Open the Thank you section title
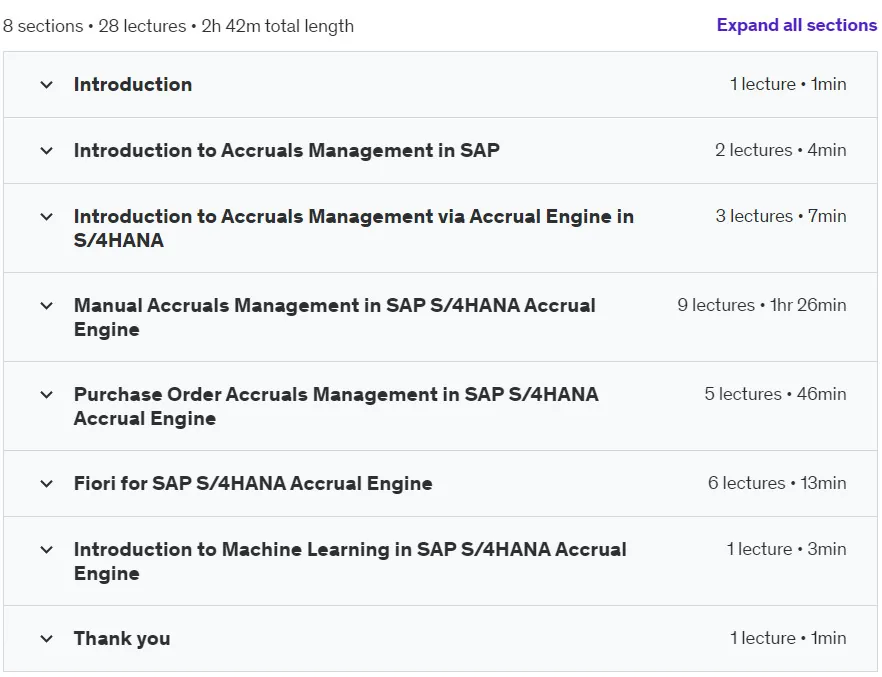The width and height of the screenshot is (882, 677). pyautogui.click(x=122, y=638)
